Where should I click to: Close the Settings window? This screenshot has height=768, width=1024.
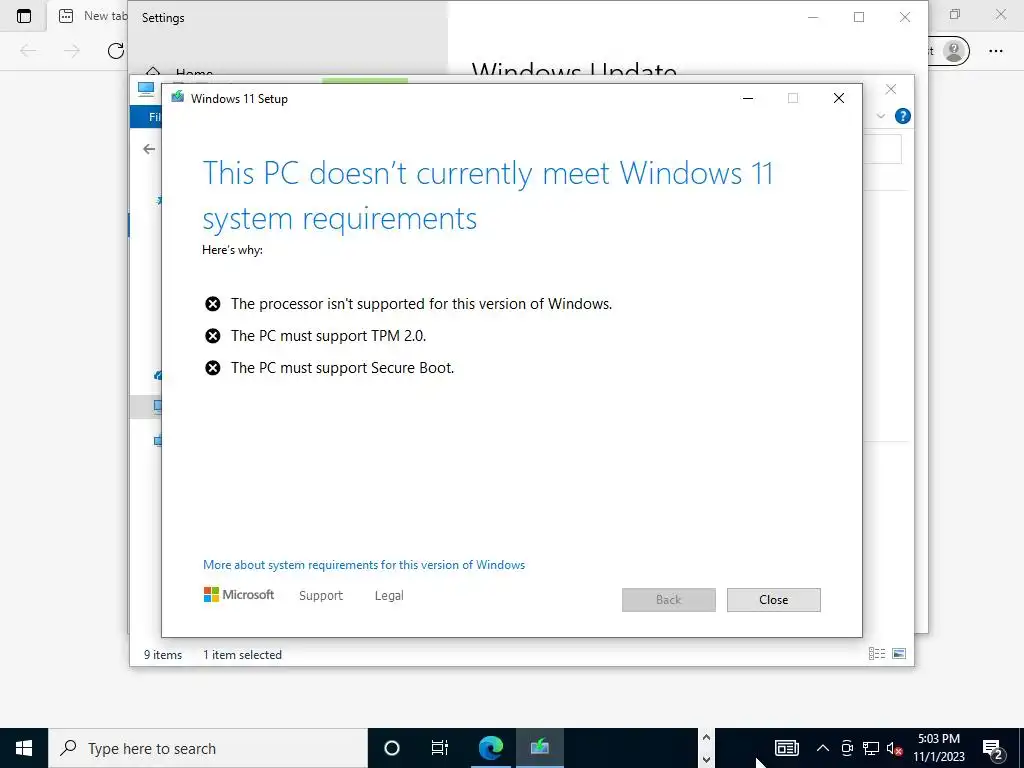(x=904, y=18)
